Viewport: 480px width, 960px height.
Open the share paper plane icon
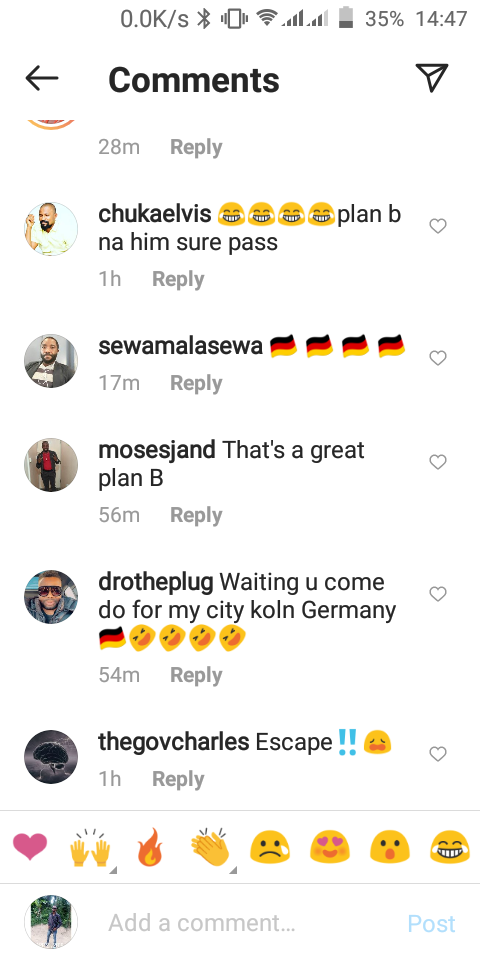(432, 78)
